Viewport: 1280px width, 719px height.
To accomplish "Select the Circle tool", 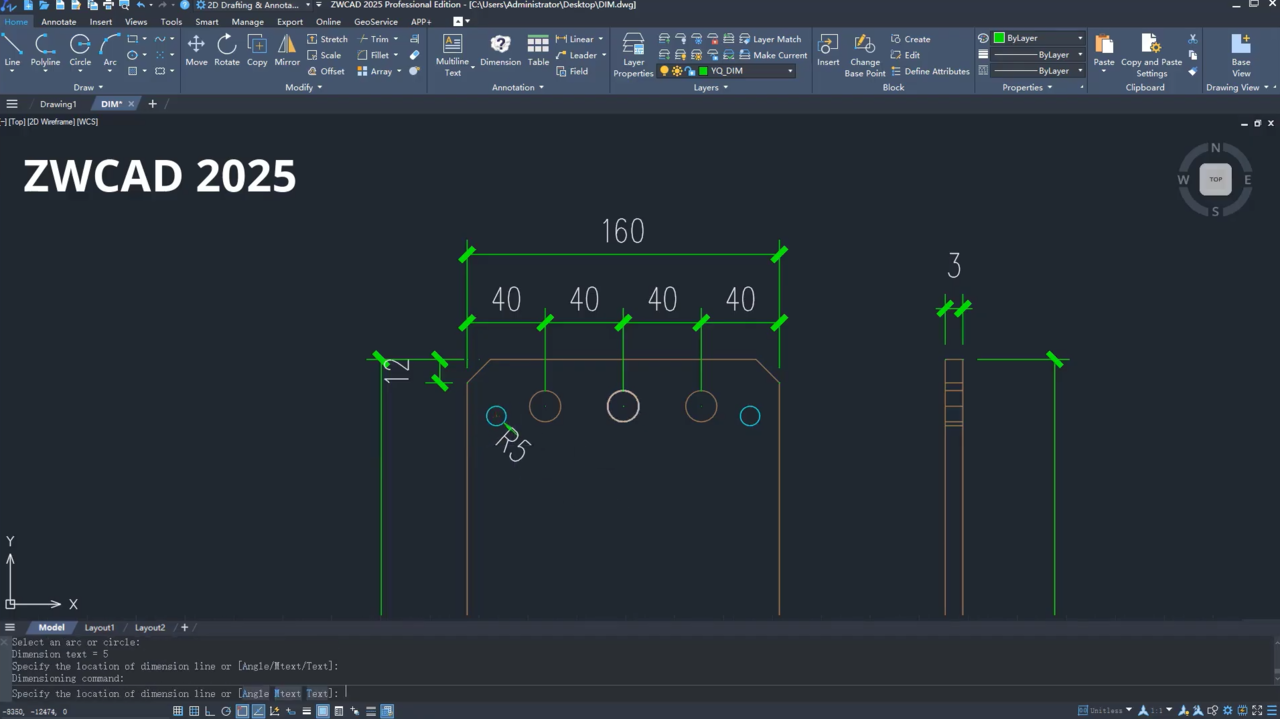I will tap(80, 50).
